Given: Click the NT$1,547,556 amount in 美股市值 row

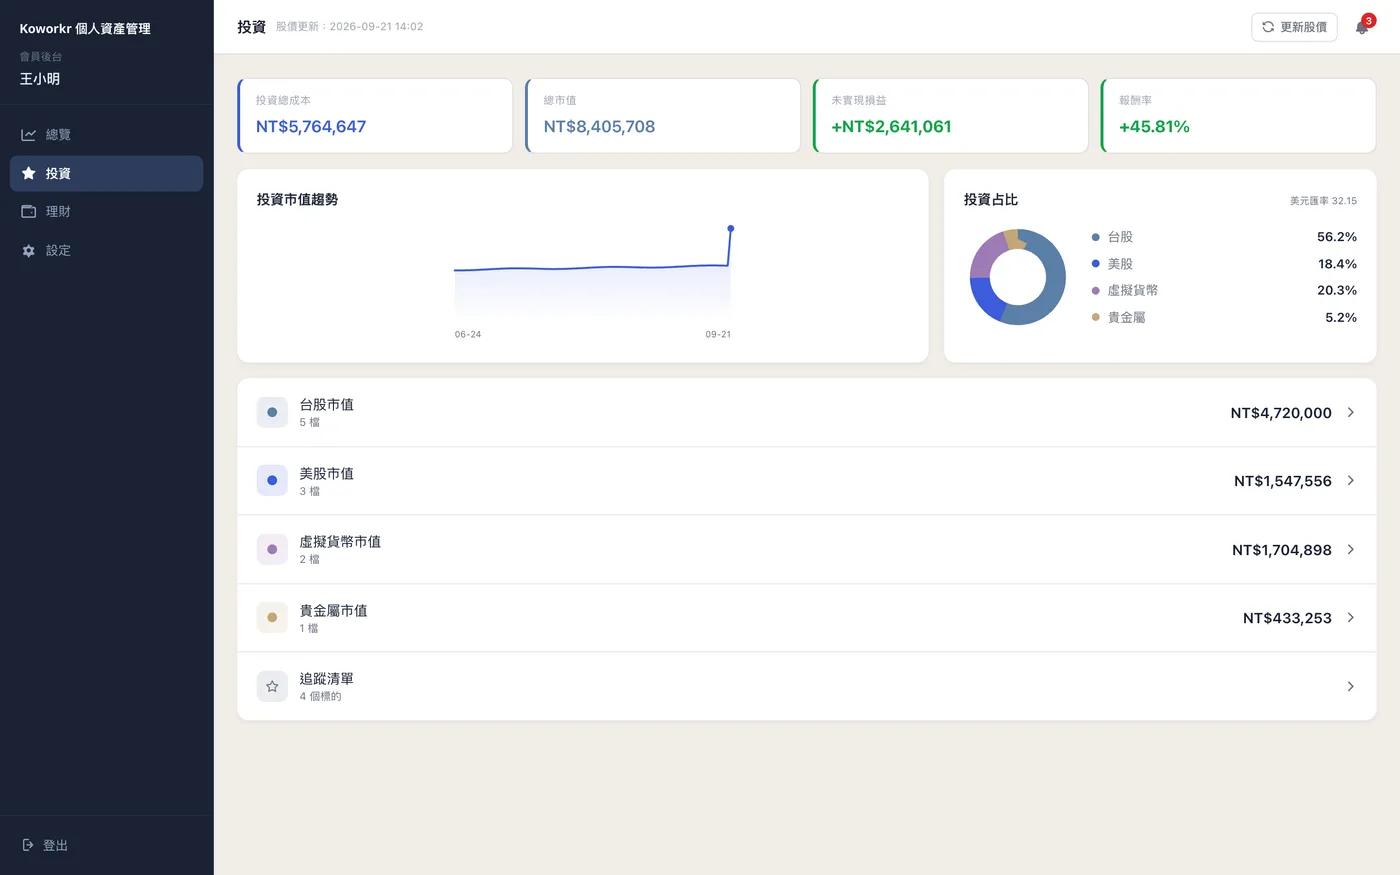Looking at the screenshot, I should (x=1283, y=481).
